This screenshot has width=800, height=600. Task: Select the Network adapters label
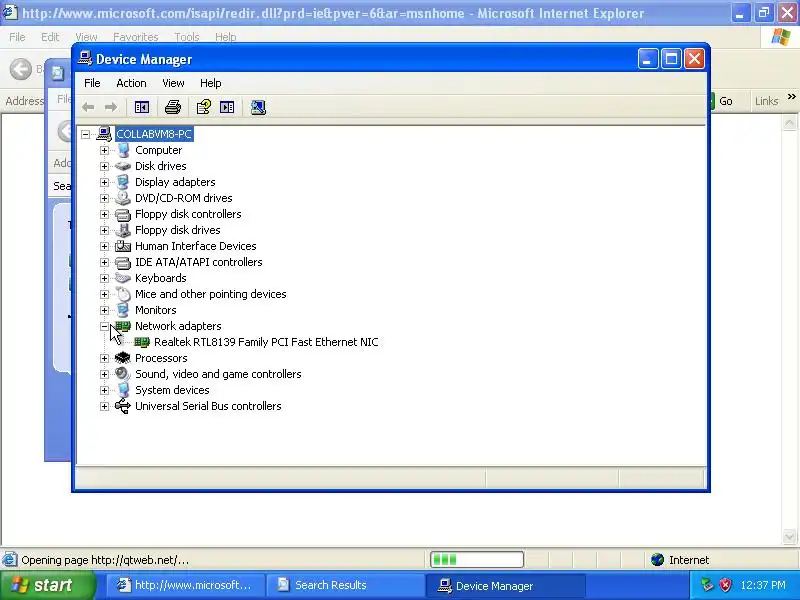[178, 326]
